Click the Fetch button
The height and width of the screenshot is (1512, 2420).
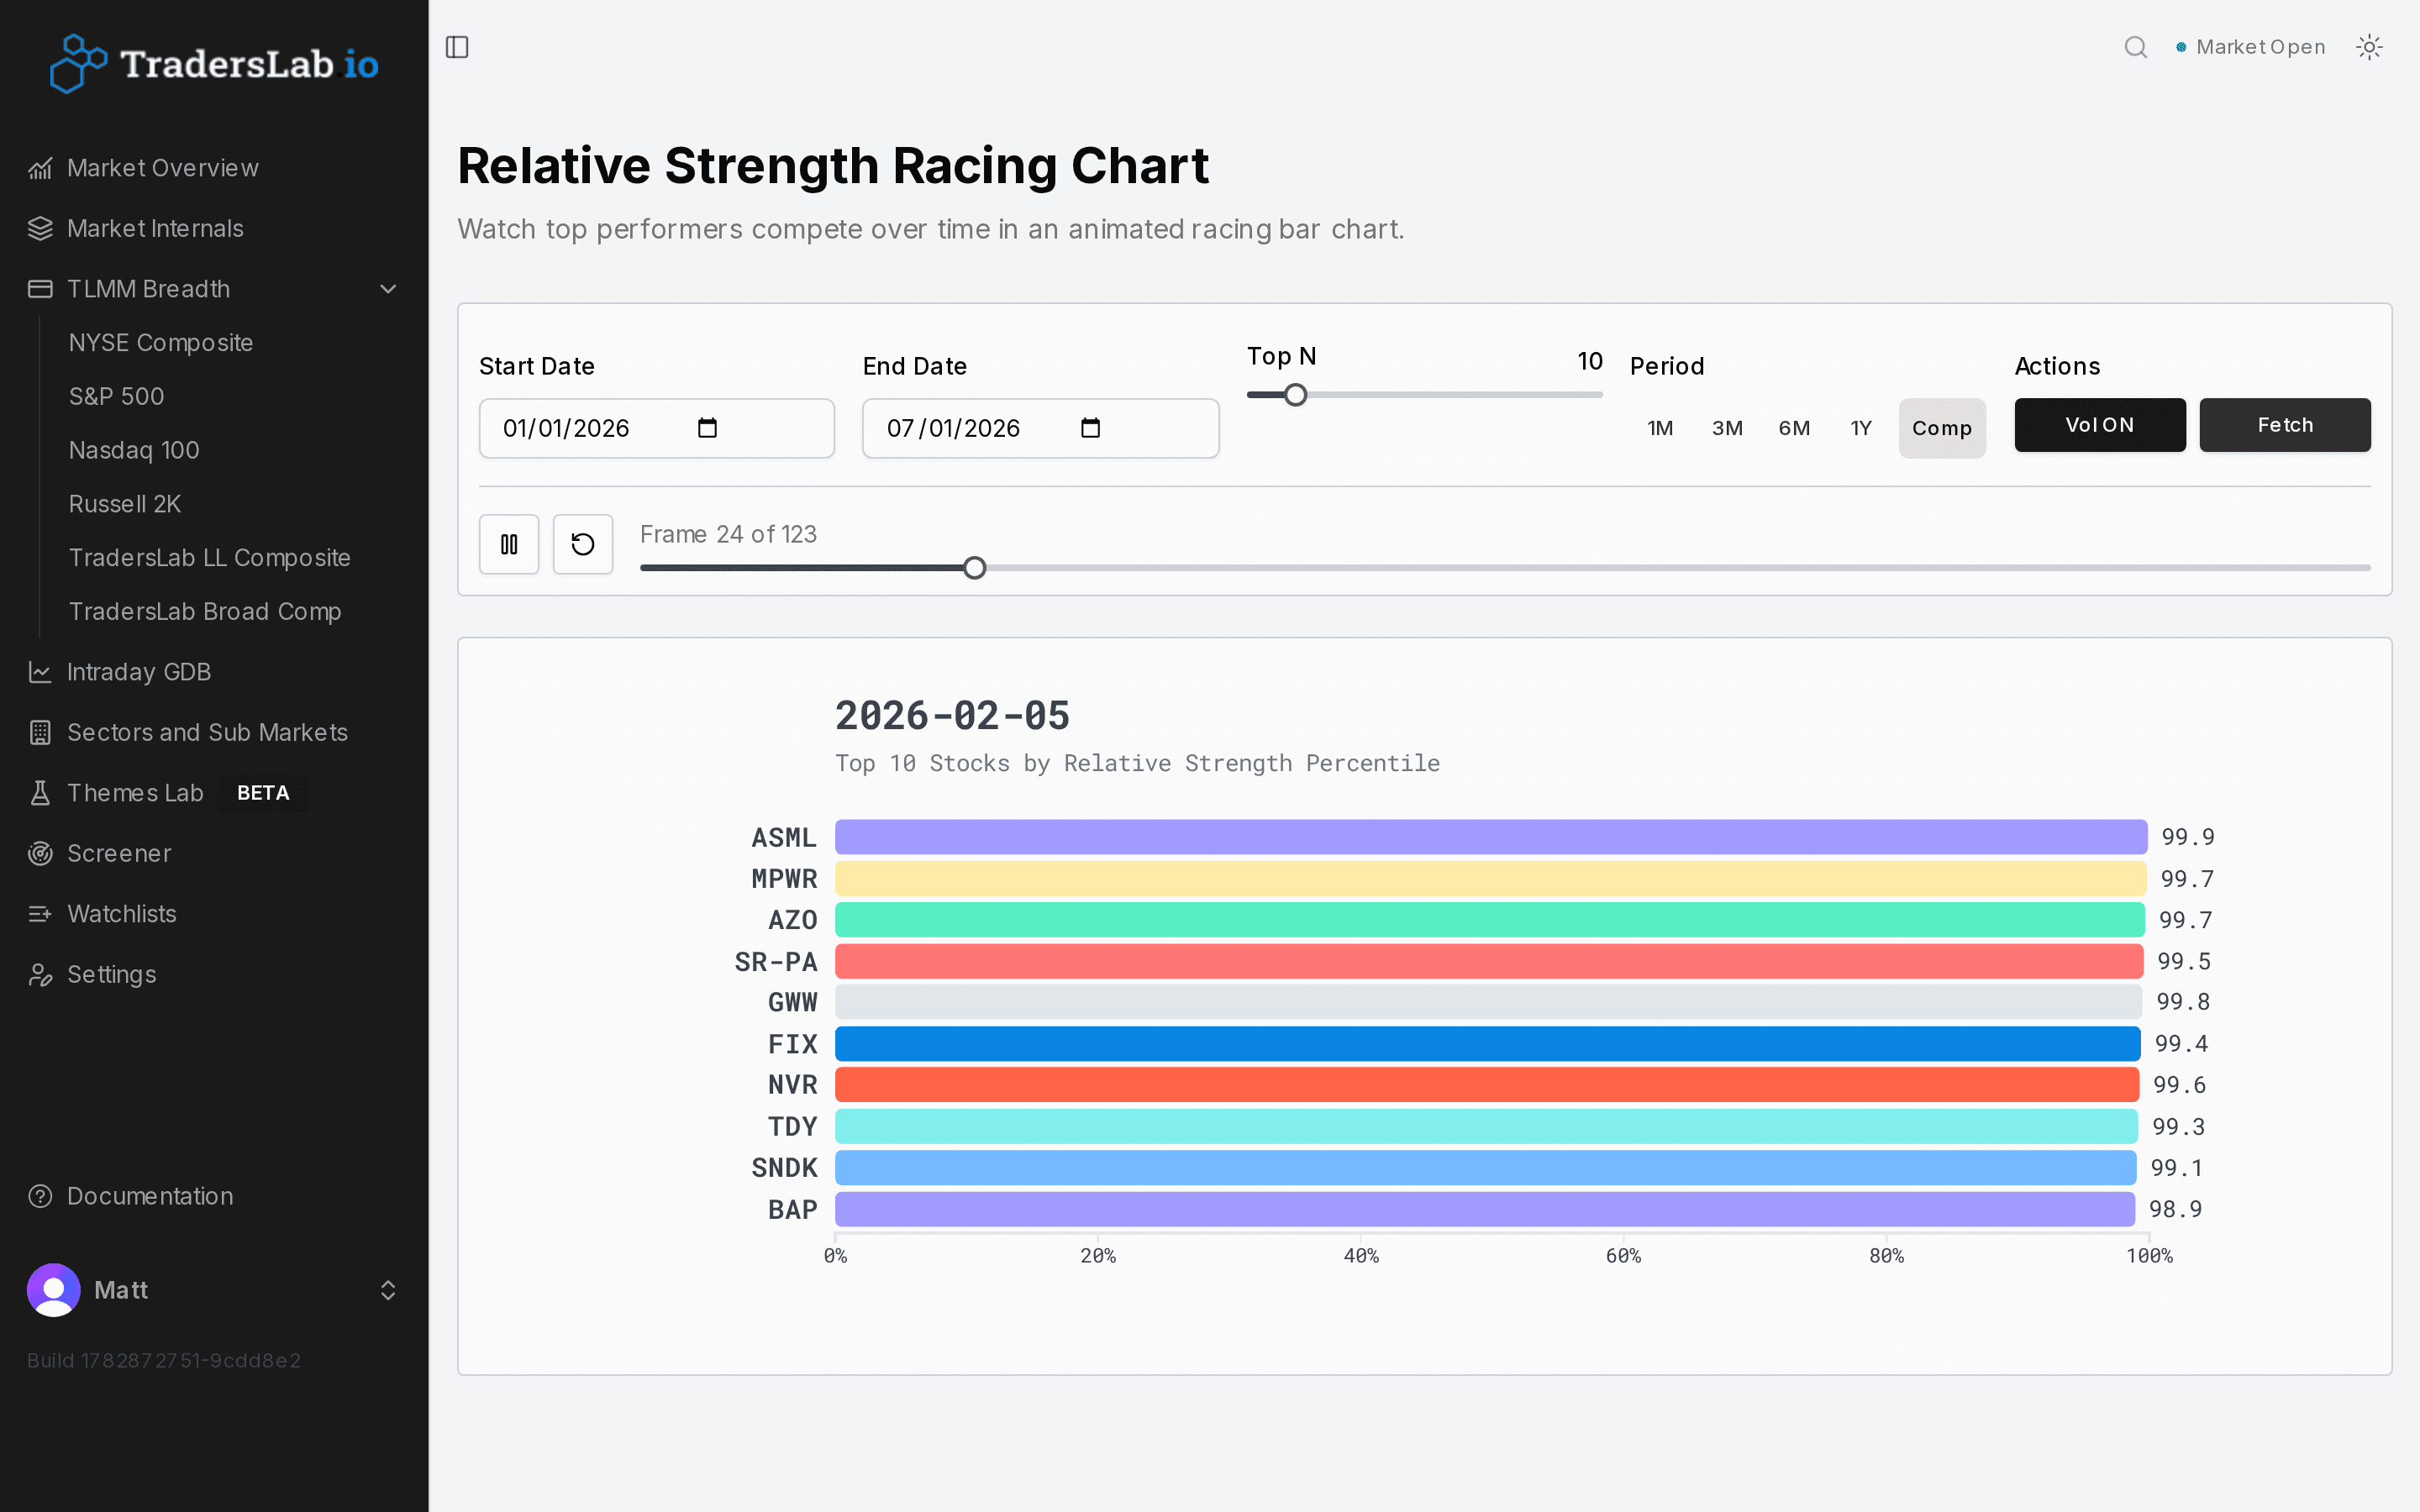(x=2285, y=425)
